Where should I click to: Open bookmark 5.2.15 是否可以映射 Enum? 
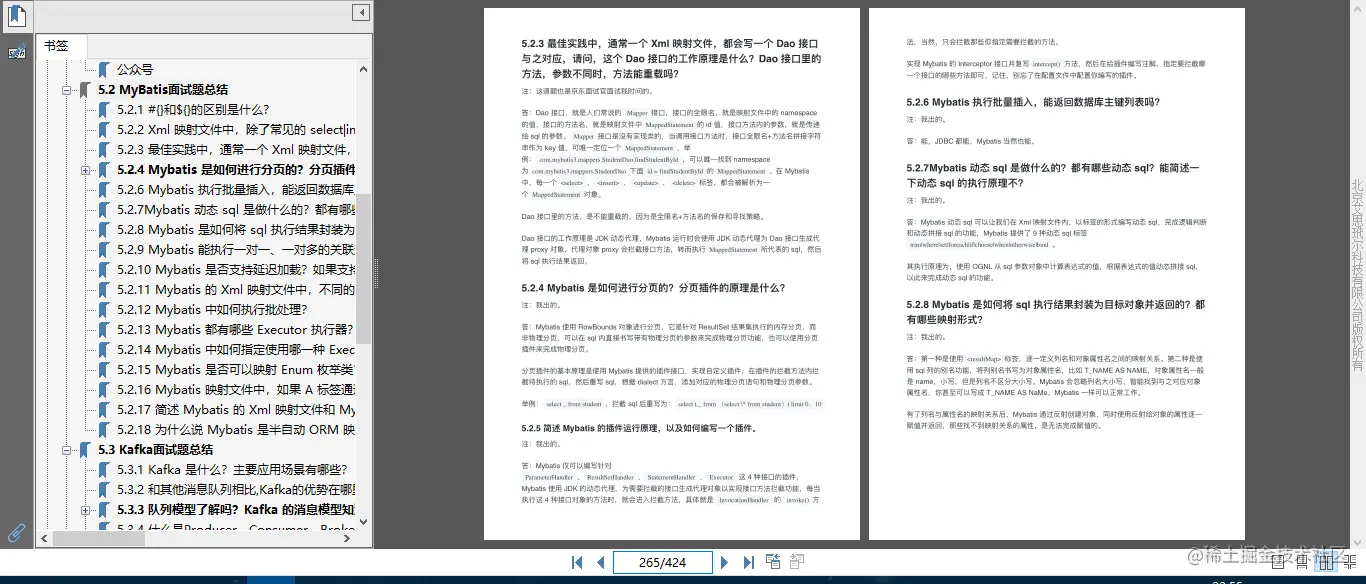pos(236,370)
